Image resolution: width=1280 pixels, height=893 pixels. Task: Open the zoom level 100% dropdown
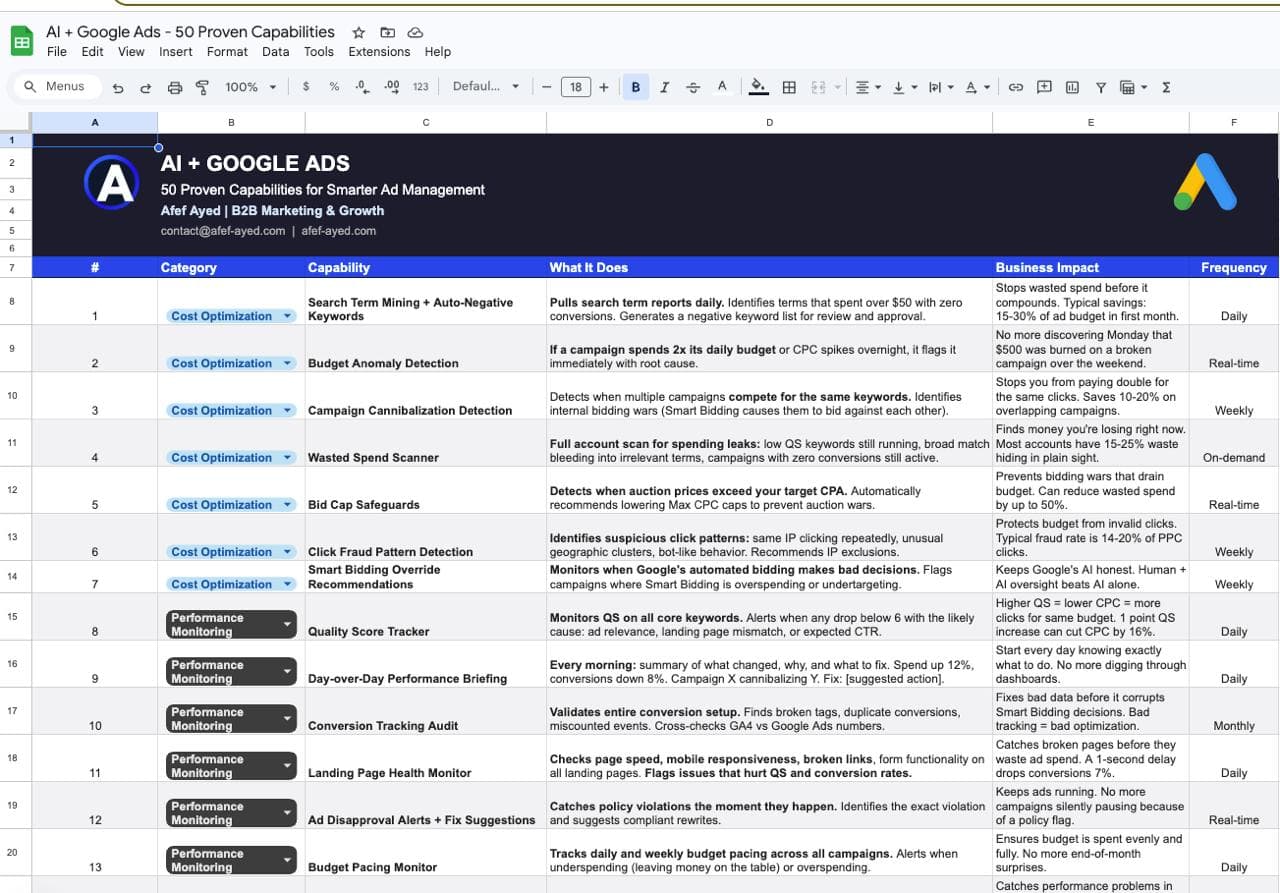point(250,87)
